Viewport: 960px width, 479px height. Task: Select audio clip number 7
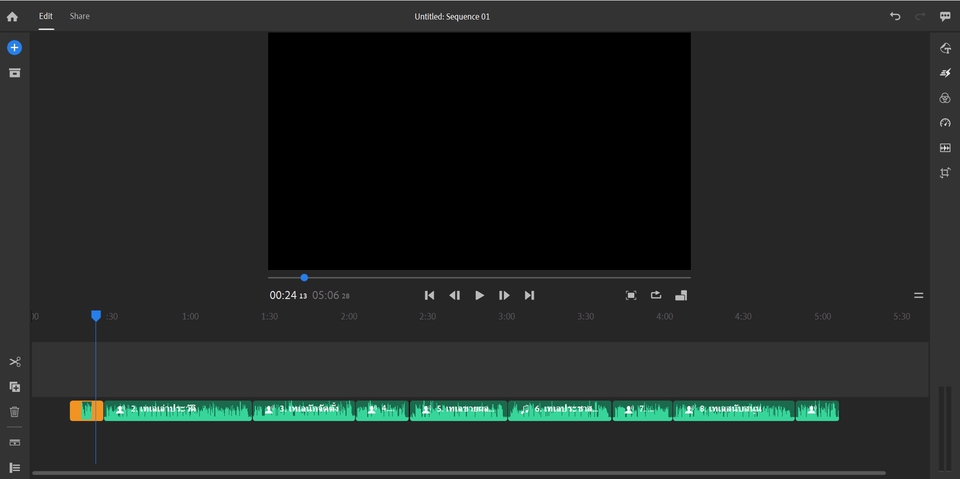[643, 410]
